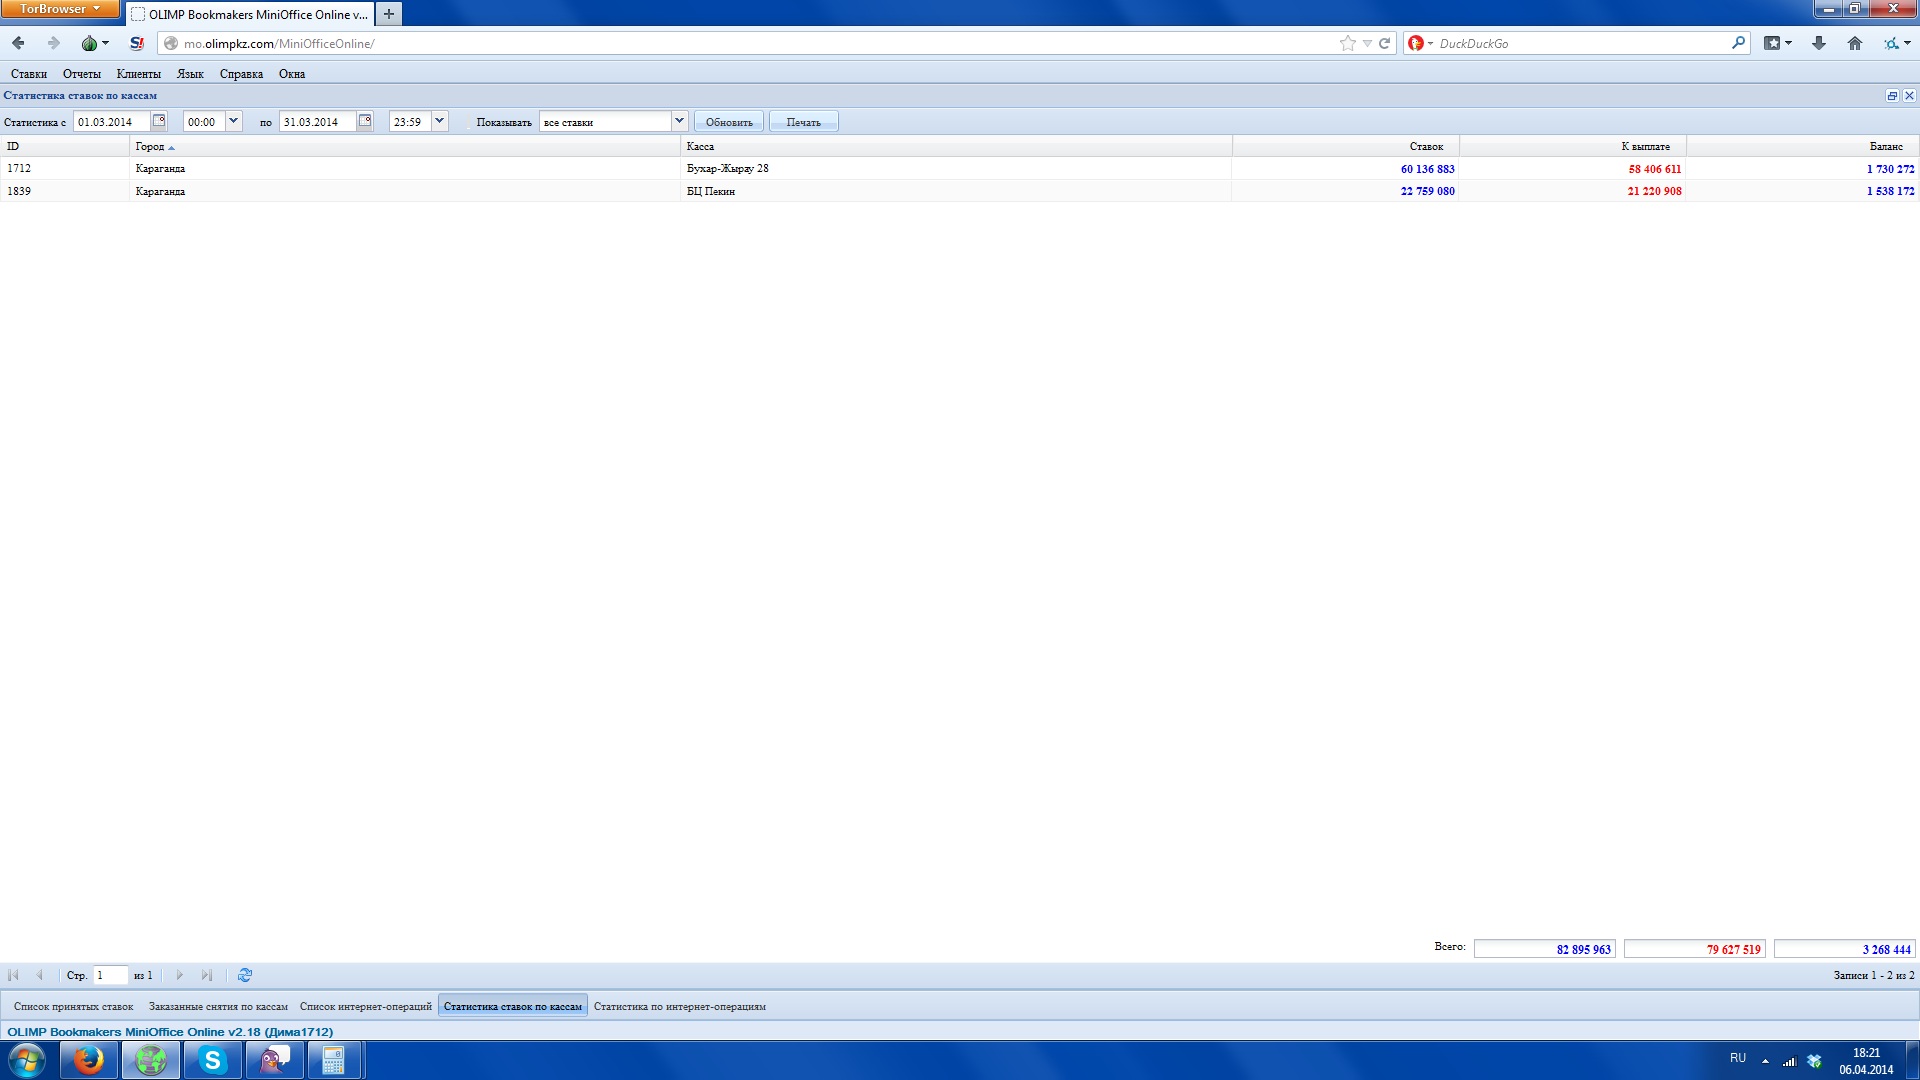Open the Окна menu

pyautogui.click(x=292, y=74)
